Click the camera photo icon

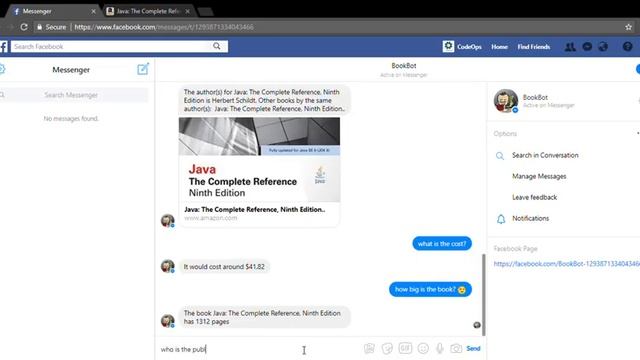[456, 348]
